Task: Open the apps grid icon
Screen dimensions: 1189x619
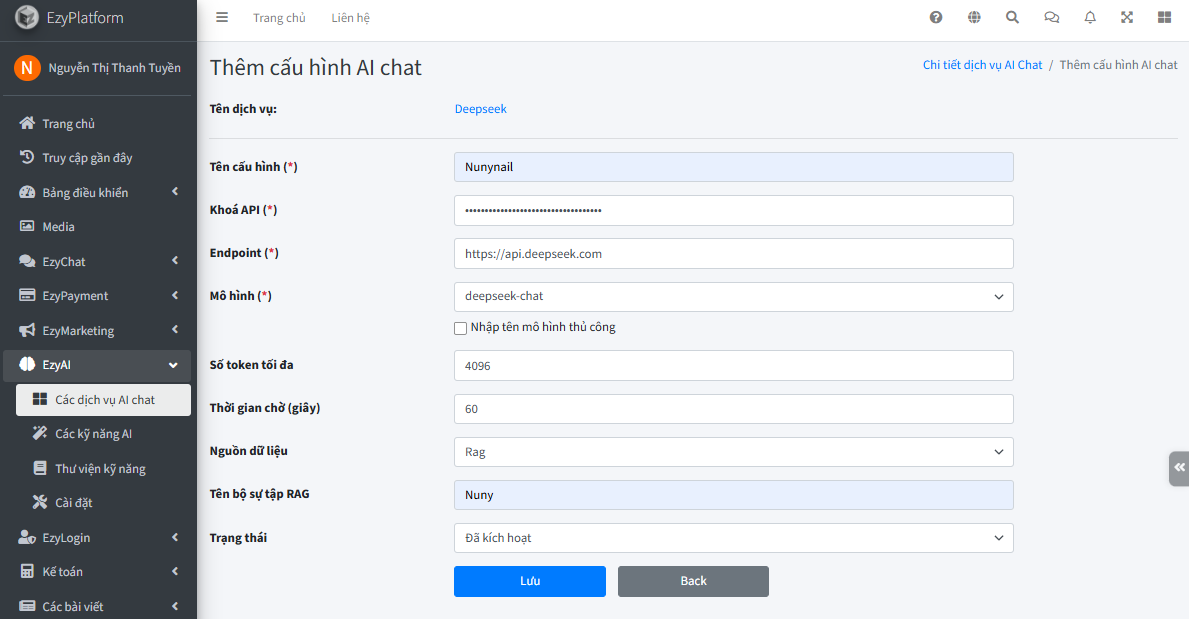Action: [x=1165, y=17]
